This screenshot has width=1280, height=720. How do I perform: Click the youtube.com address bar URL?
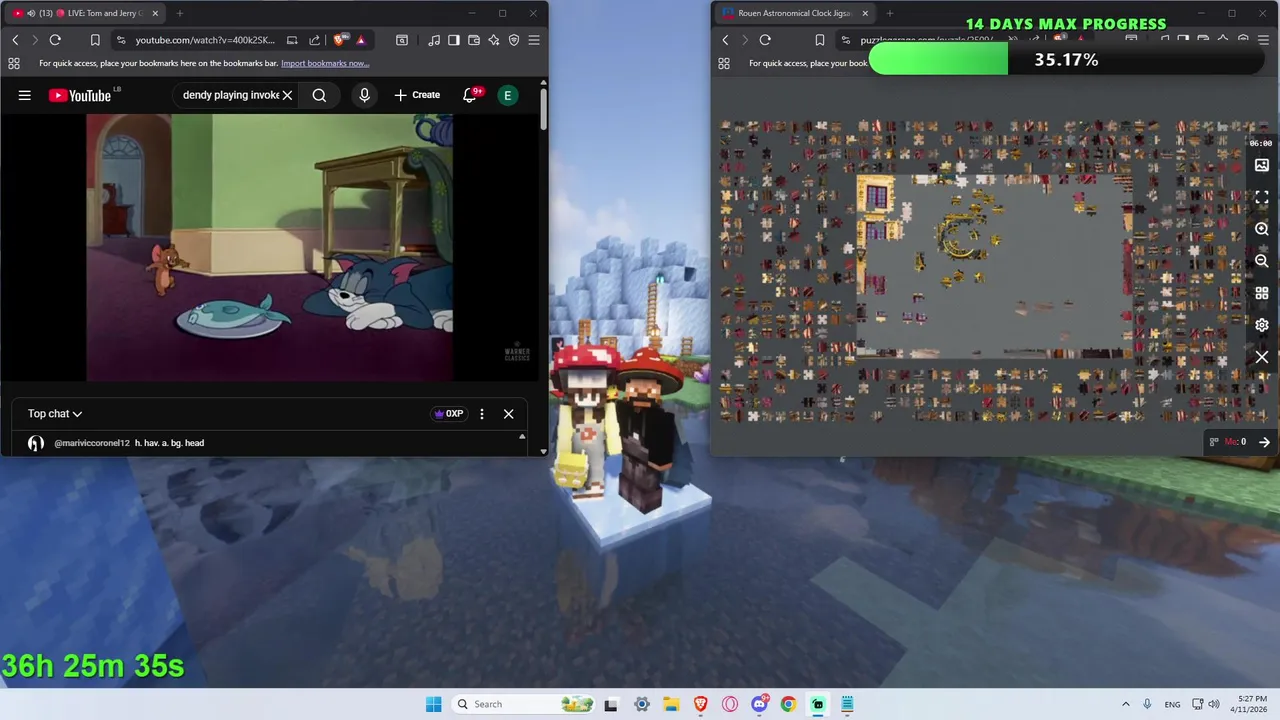[205, 40]
